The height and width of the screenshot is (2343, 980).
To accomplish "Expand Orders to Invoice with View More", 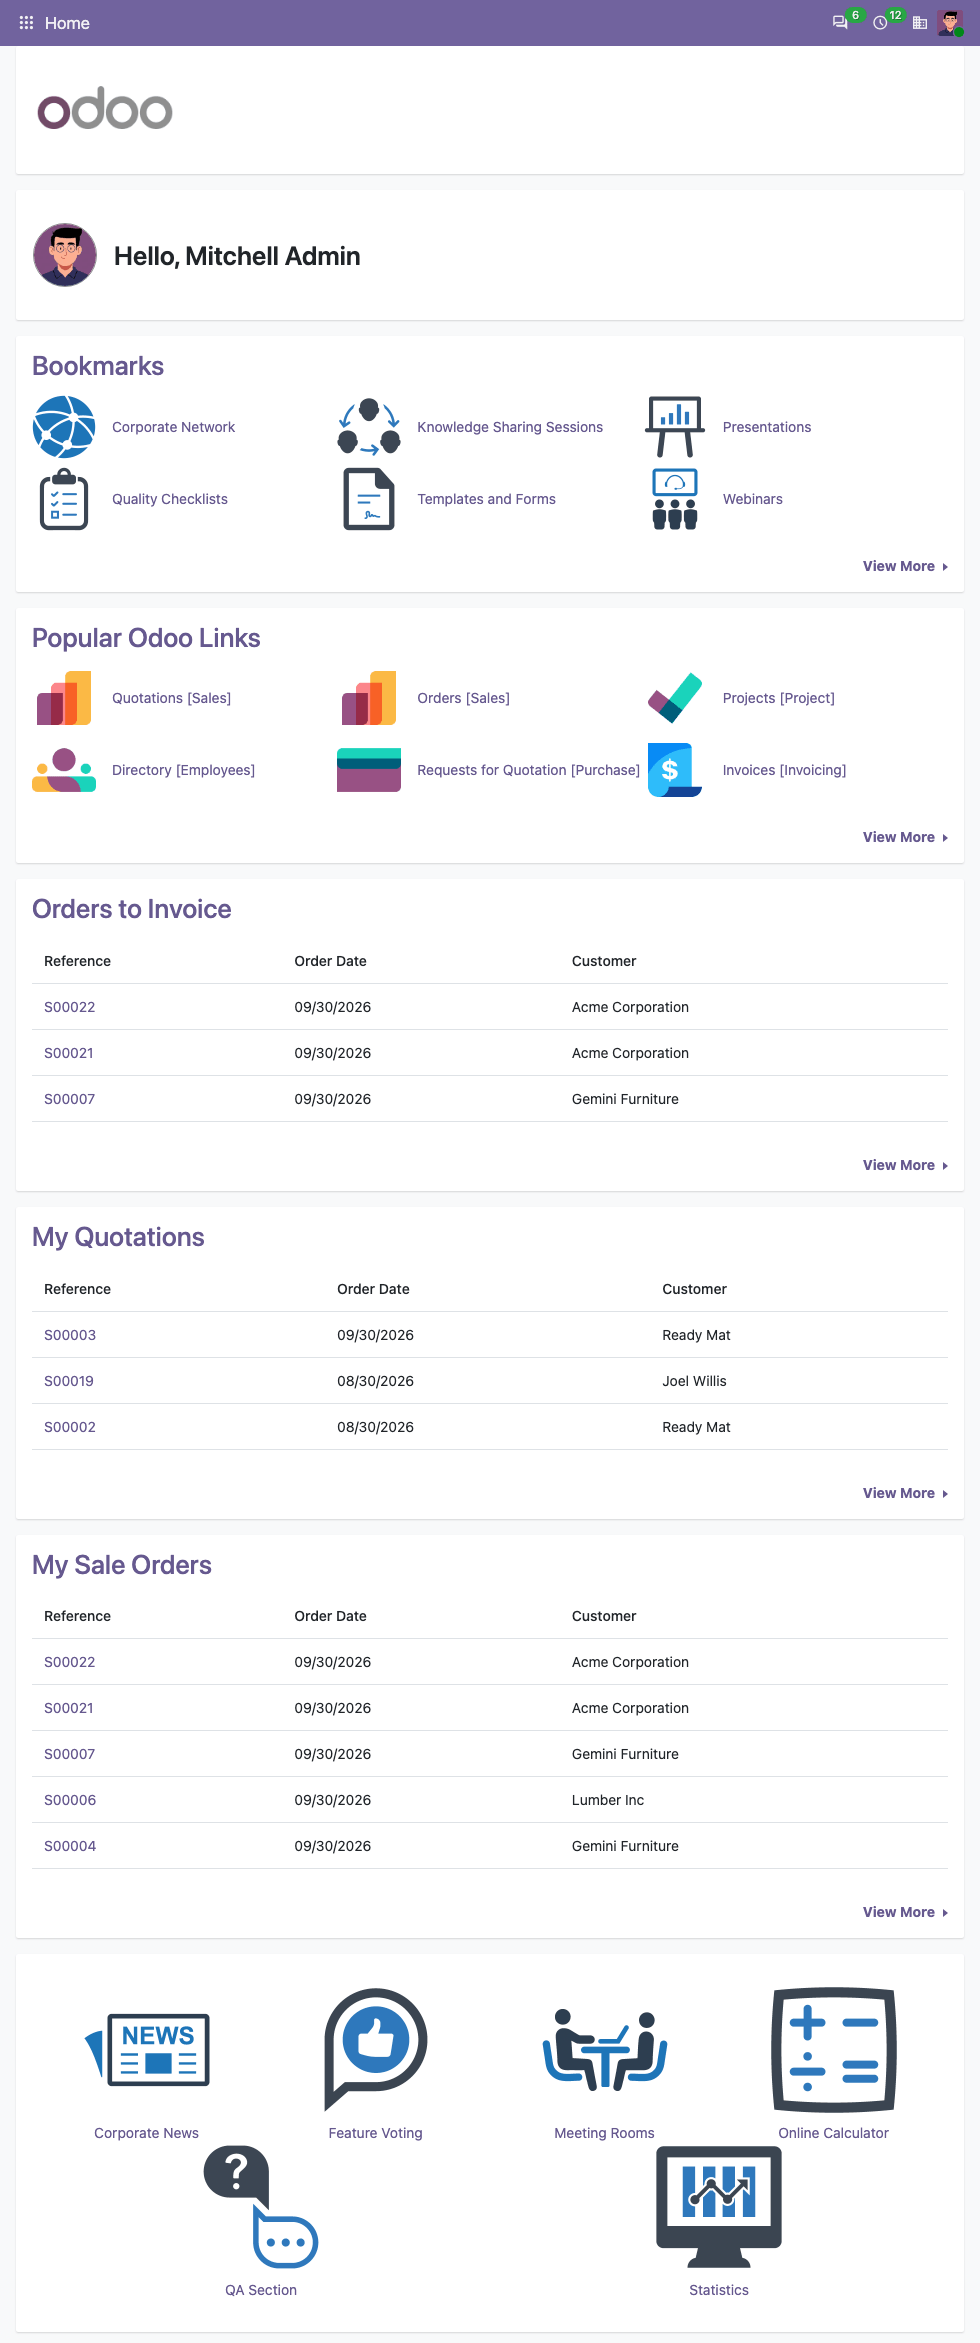I will [x=905, y=1165].
